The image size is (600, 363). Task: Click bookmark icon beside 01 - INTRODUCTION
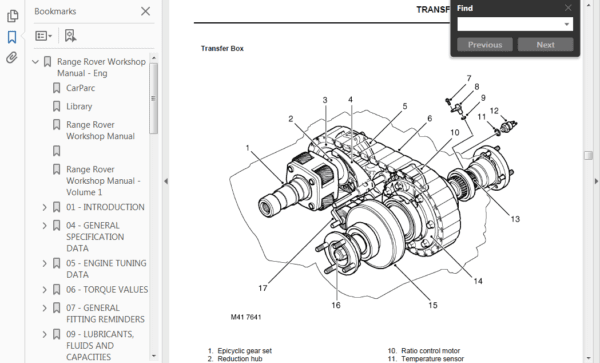57,207
